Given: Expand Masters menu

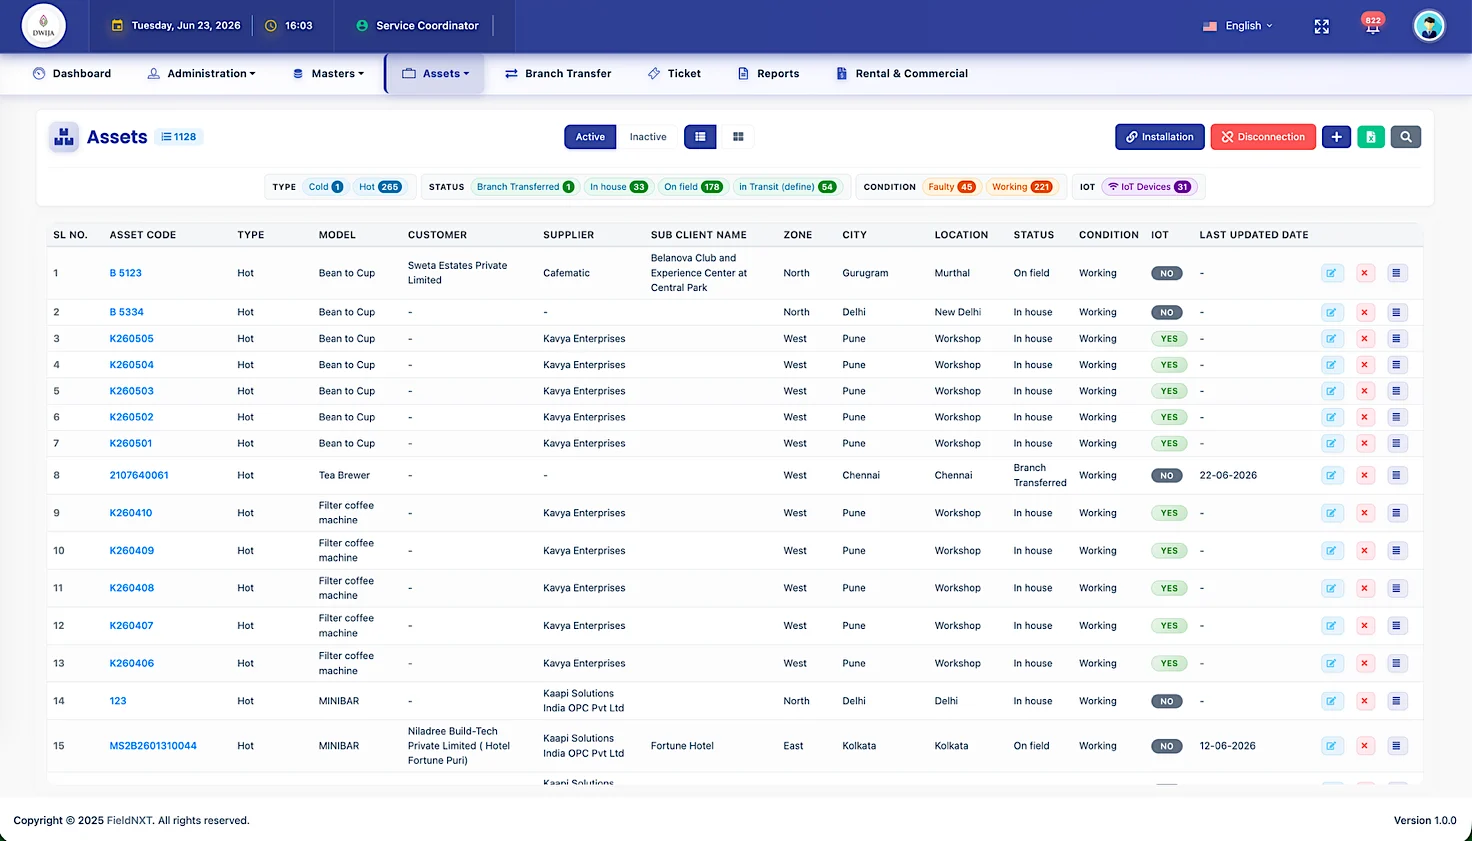Looking at the screenshot, I should point(328,74).
